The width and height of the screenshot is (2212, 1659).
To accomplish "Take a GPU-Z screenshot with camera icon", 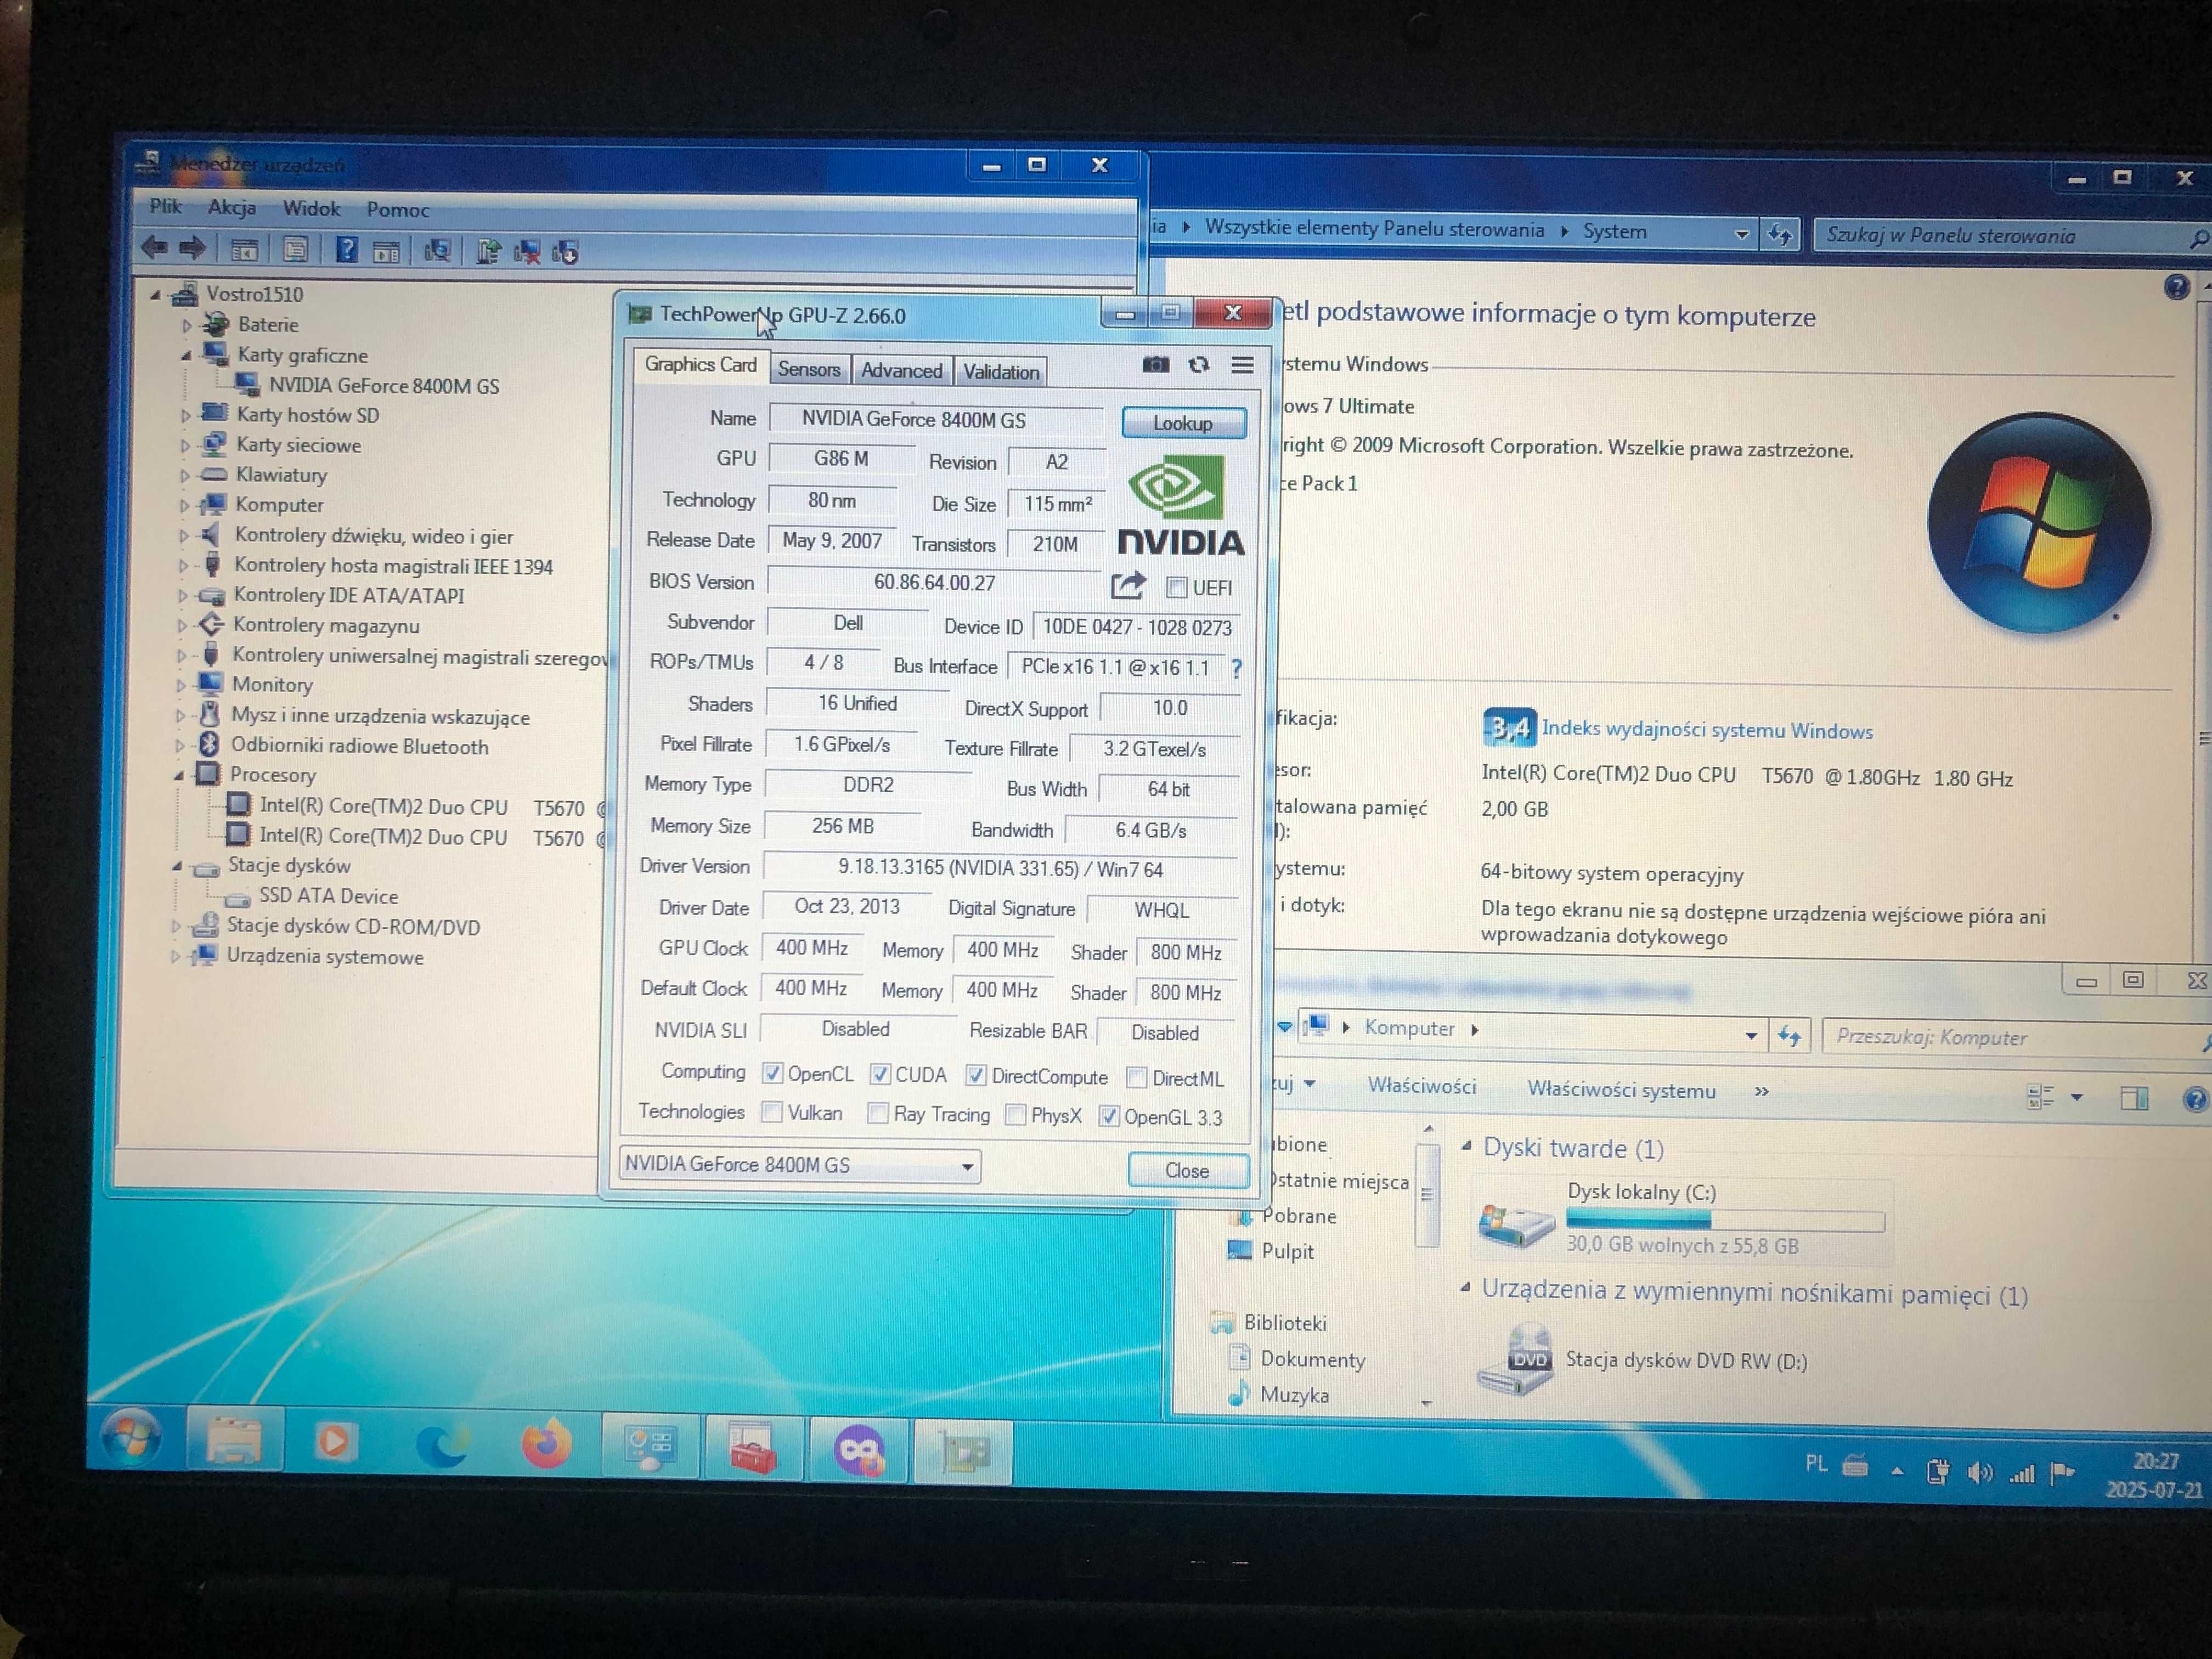I will [1155, 365].
